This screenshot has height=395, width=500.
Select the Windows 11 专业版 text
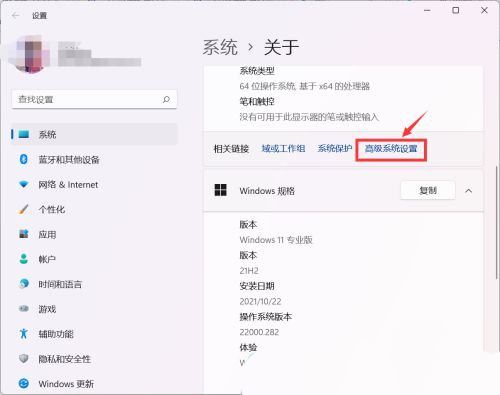click(x=276, y=240)
